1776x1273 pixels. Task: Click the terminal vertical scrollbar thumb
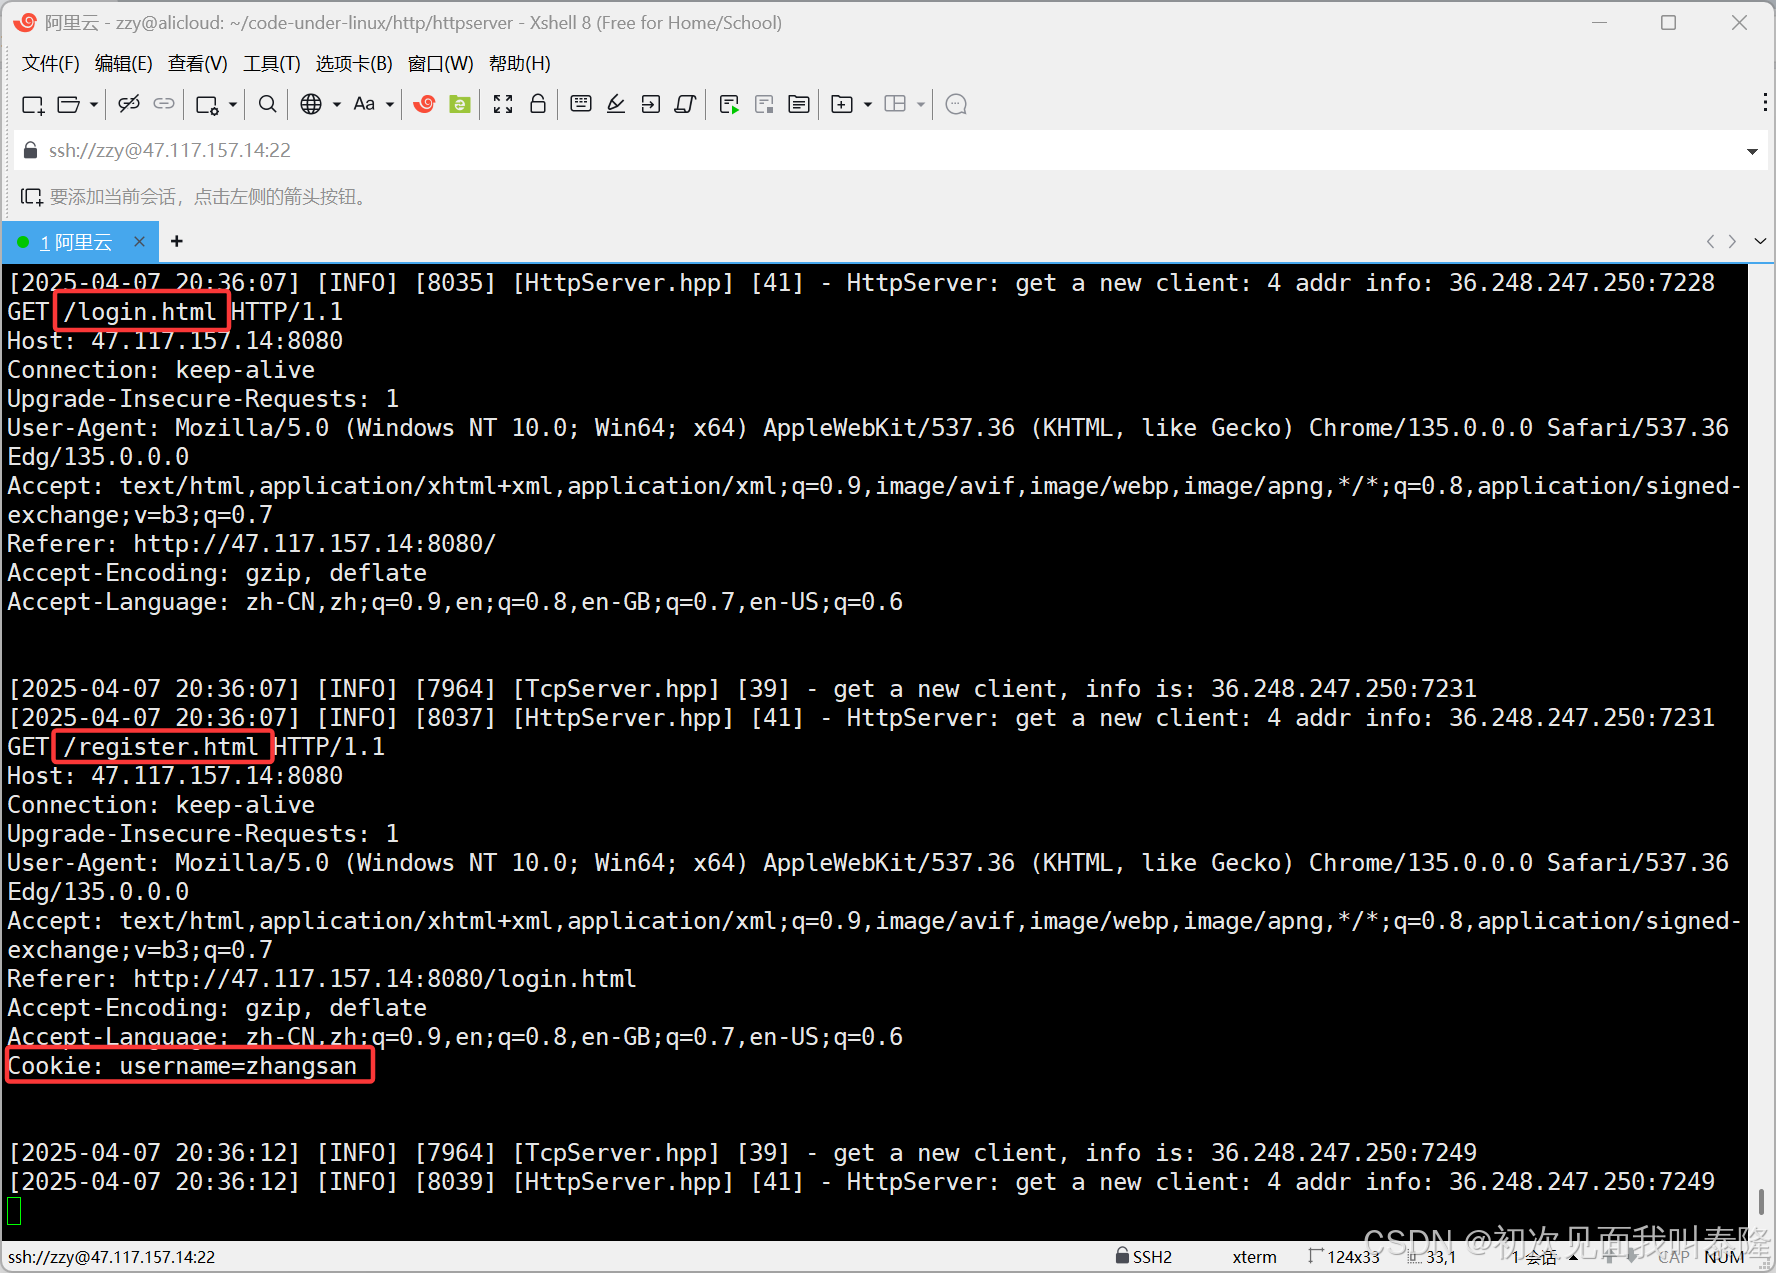click(x=1761, y=1202)
